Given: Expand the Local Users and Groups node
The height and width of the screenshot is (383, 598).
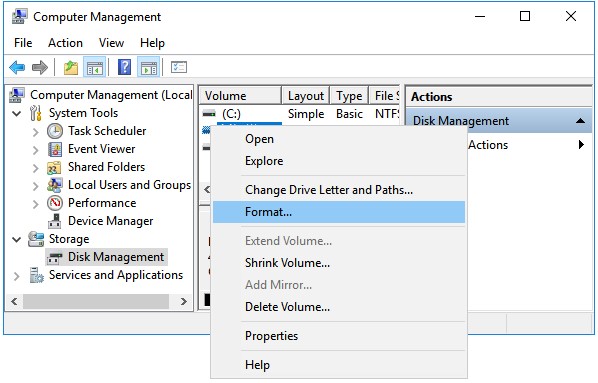Looking at the screenshot, I should [x=36, y=186].
